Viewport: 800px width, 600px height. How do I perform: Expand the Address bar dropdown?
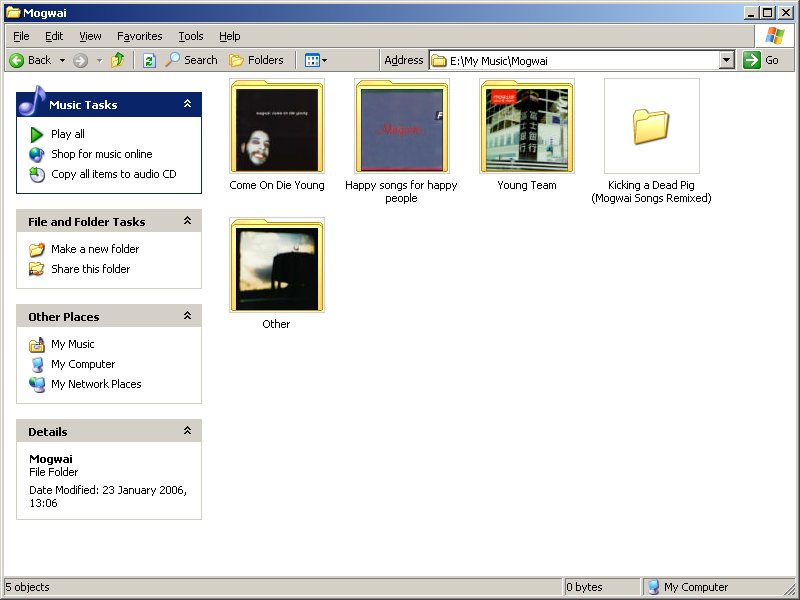(727, 60)
